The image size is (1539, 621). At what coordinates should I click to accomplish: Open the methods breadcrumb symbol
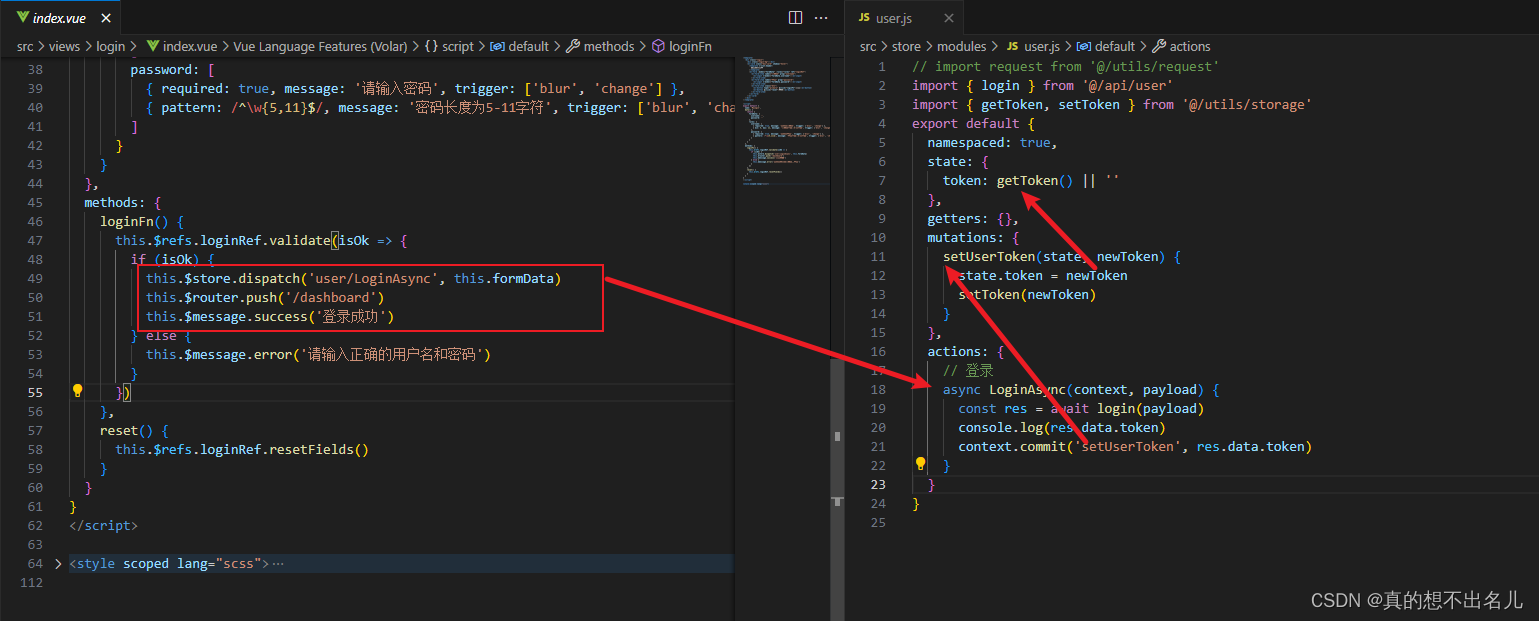[600, 46]
